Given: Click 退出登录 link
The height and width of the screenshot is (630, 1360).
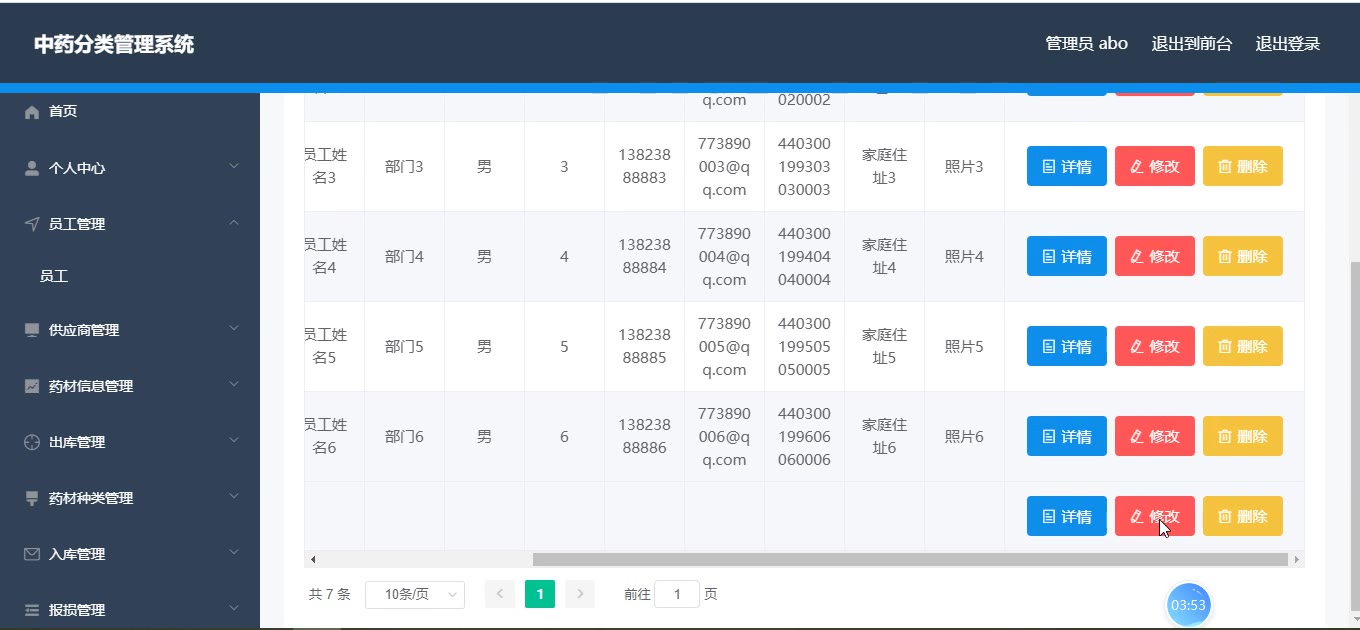Looking at the screenshot, I should [1288, 44].
